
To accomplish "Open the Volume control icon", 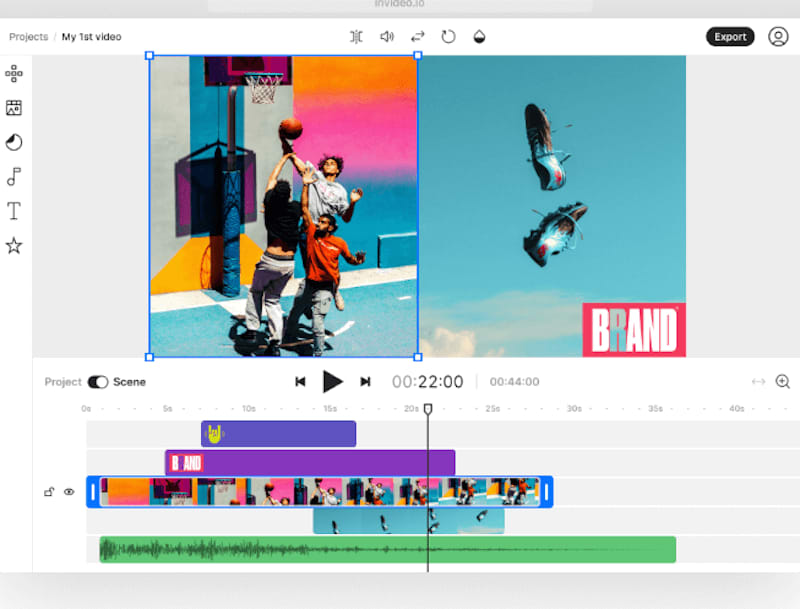I will [388, 36].
